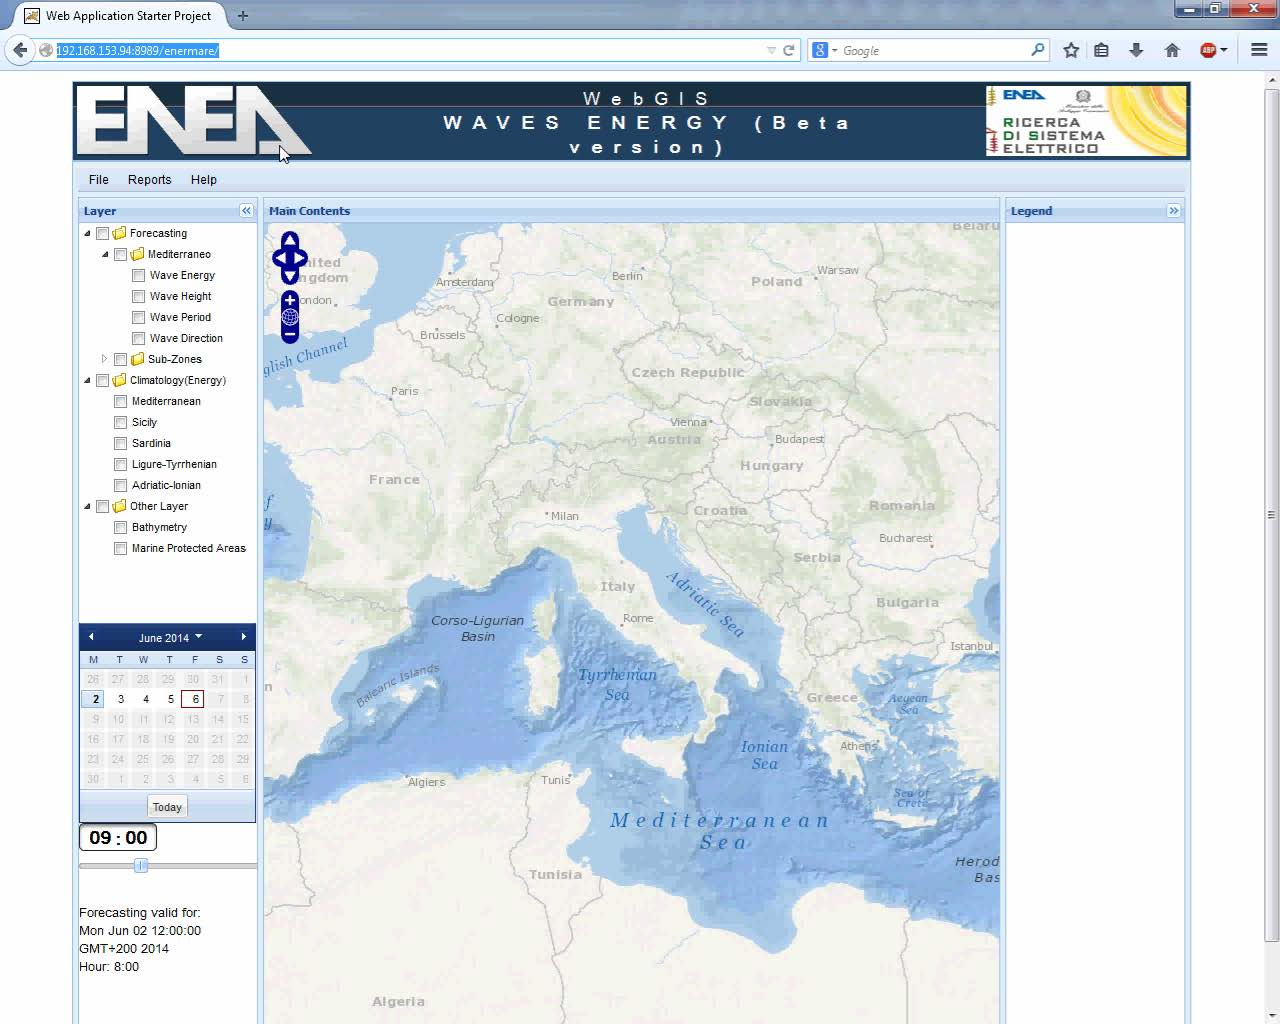Screen dimensions: 1280x1024
Task: Open the Forecasting folder icon
Action: 120,233
